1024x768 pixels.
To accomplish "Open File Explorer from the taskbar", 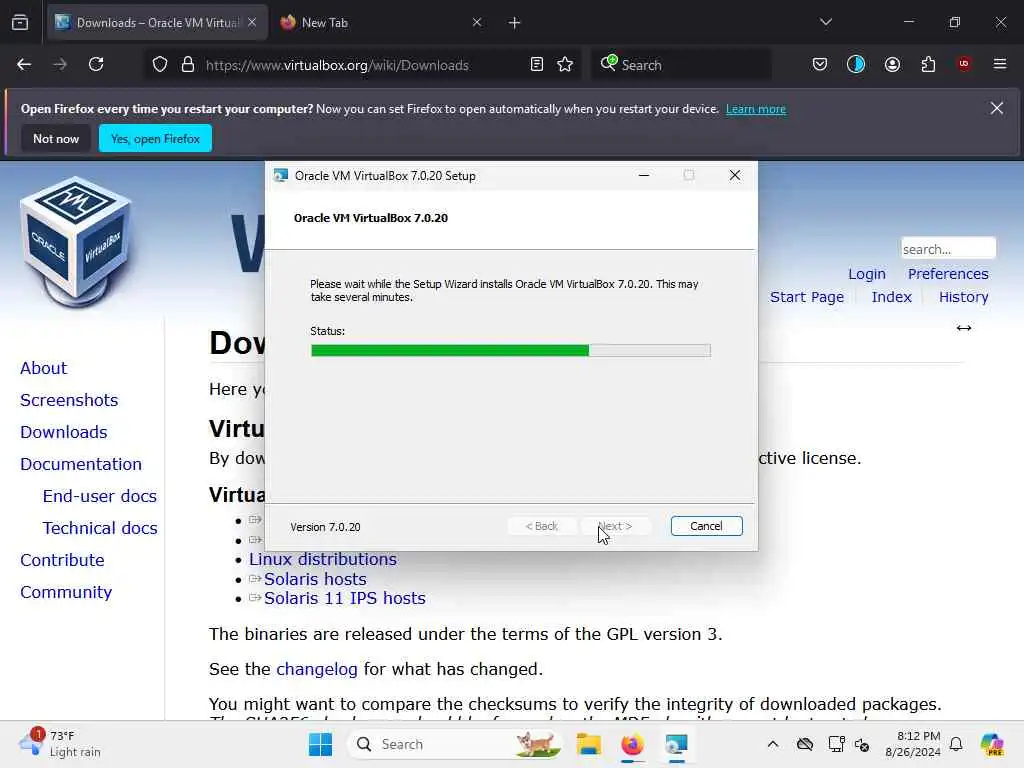I will tap(588, 744).
